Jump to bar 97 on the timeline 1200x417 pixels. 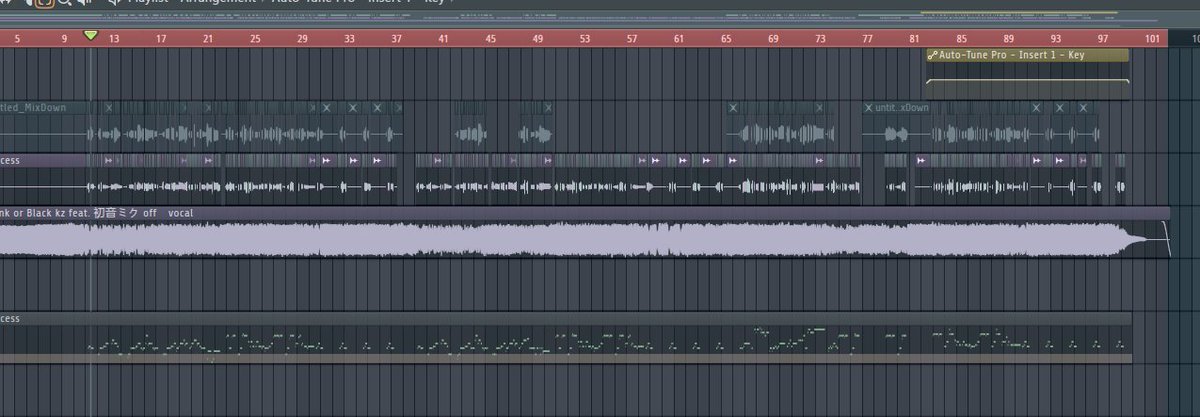click(x=1102, y=37)
